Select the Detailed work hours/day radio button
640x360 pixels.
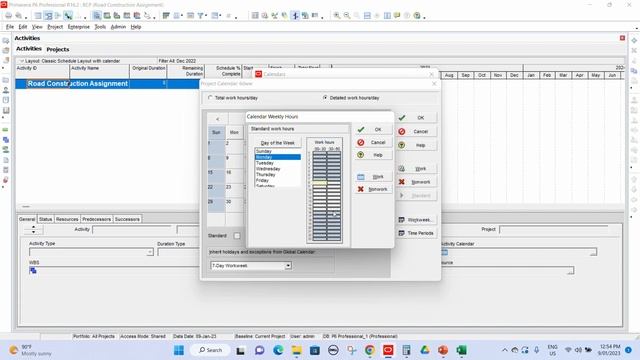pos(325,98)
